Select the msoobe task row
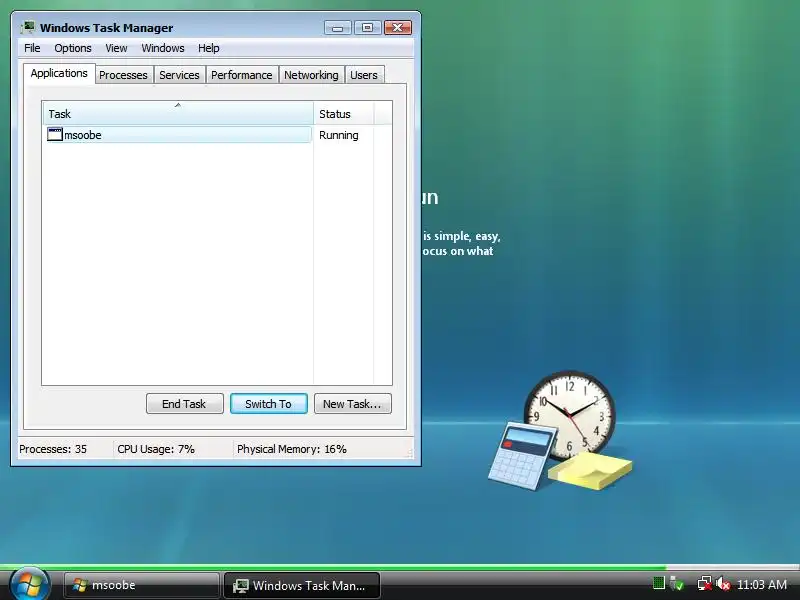Viewport: 800px width, 600px height. click(179, 135)
